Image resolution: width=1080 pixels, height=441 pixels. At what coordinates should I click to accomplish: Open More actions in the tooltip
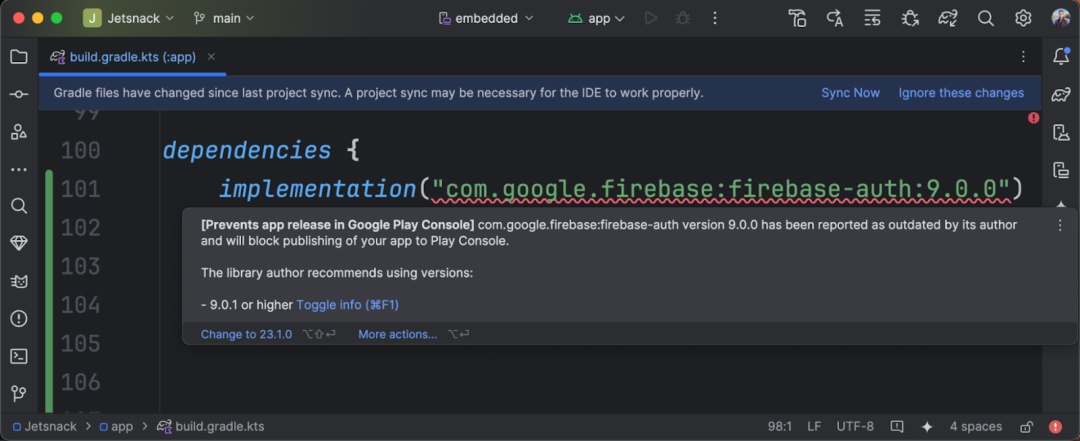[x=397, y=334]
